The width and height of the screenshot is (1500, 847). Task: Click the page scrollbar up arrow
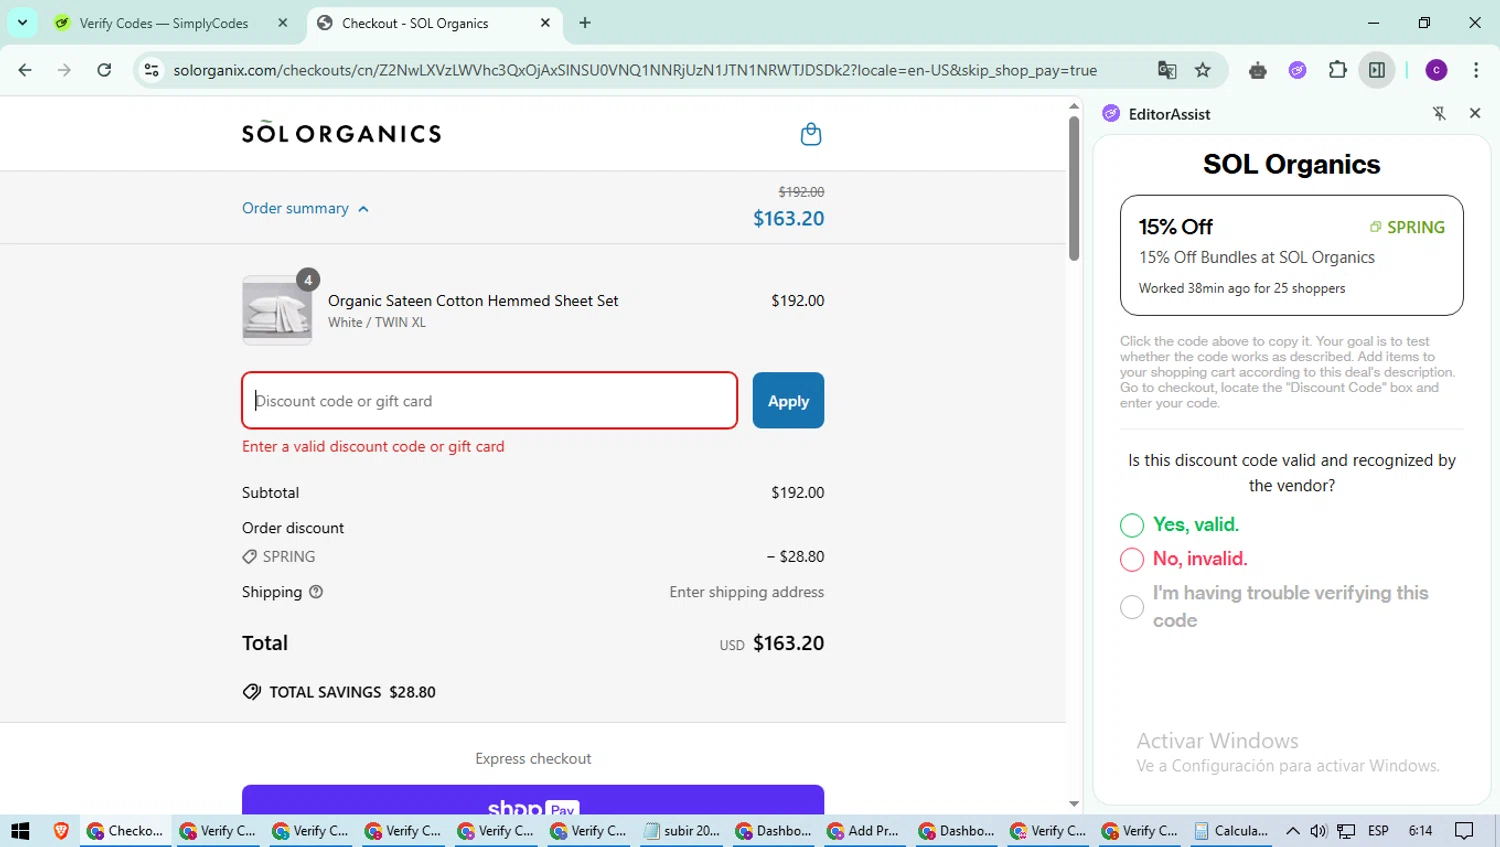coord(1074,105)
